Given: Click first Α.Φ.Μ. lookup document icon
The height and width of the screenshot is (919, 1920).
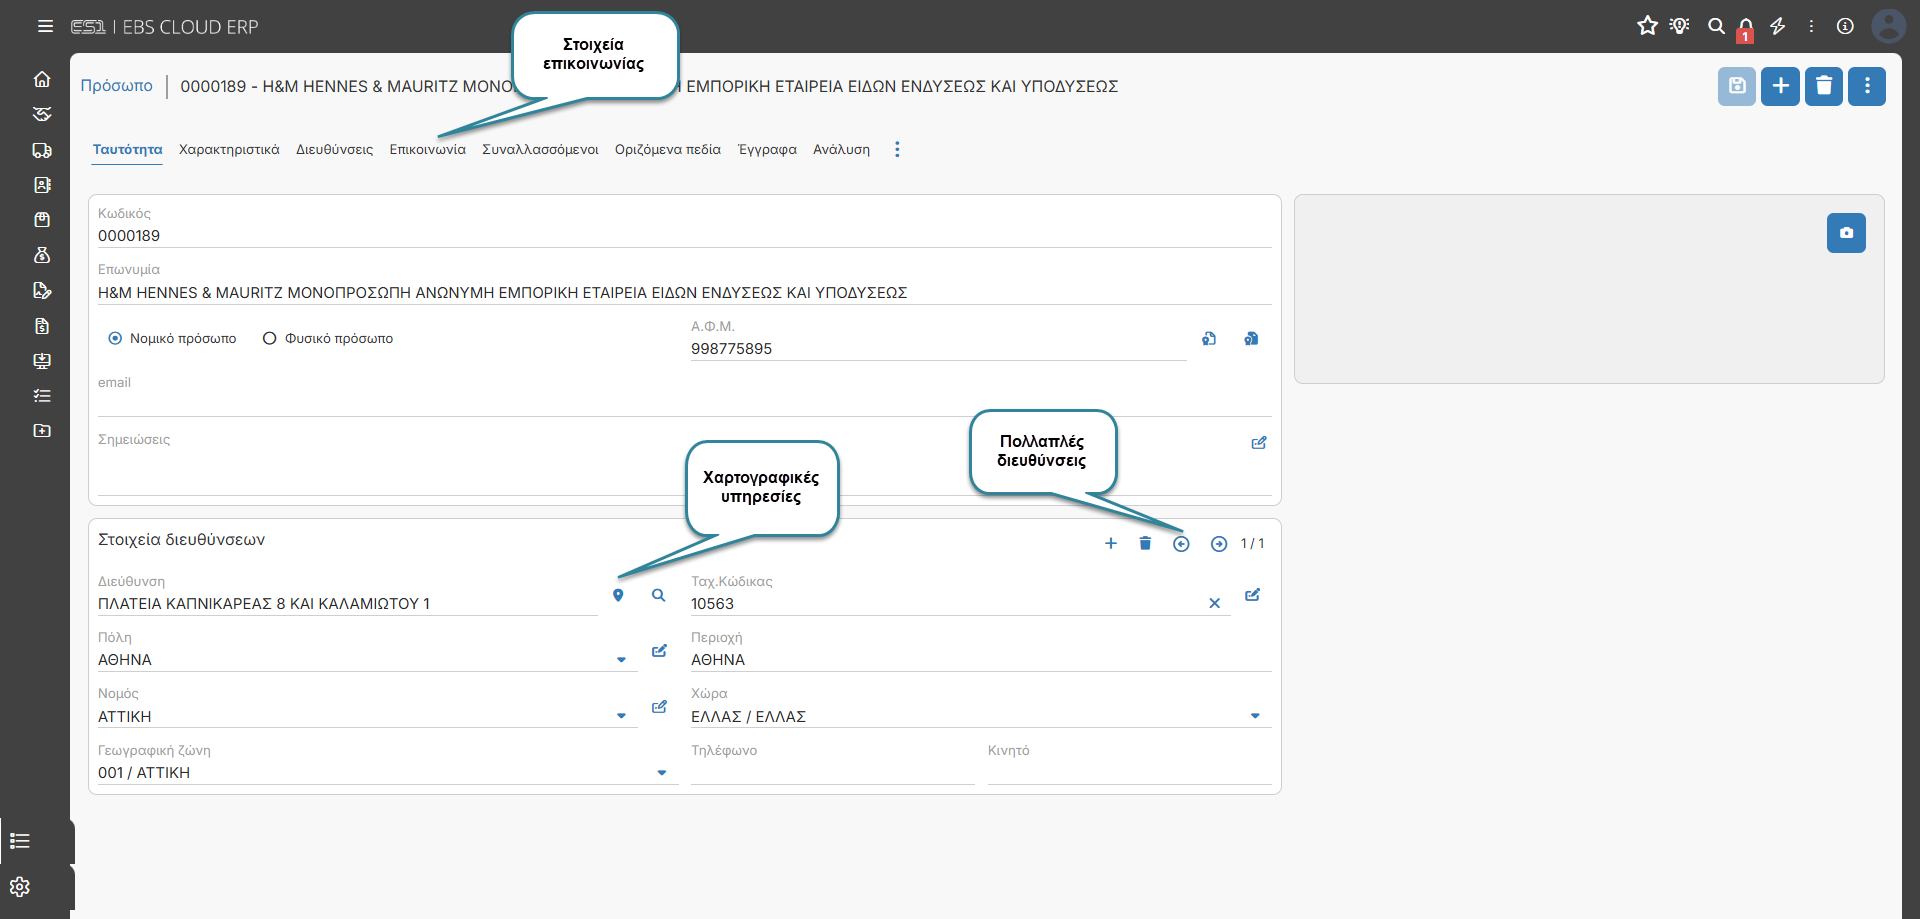Looking at the screenshot, I should (1209, 339).
